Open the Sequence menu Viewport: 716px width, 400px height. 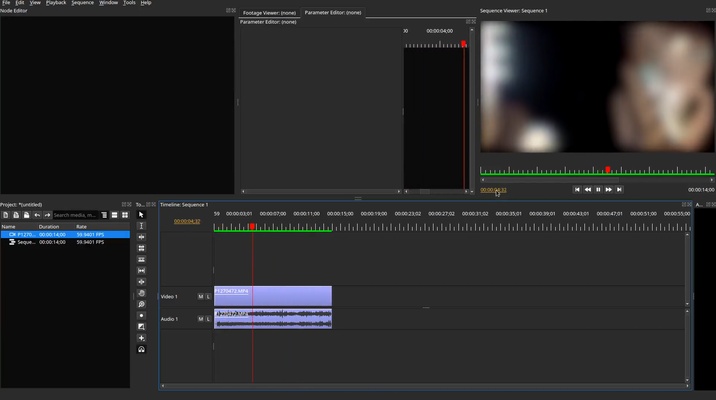[x=83, y=3]
